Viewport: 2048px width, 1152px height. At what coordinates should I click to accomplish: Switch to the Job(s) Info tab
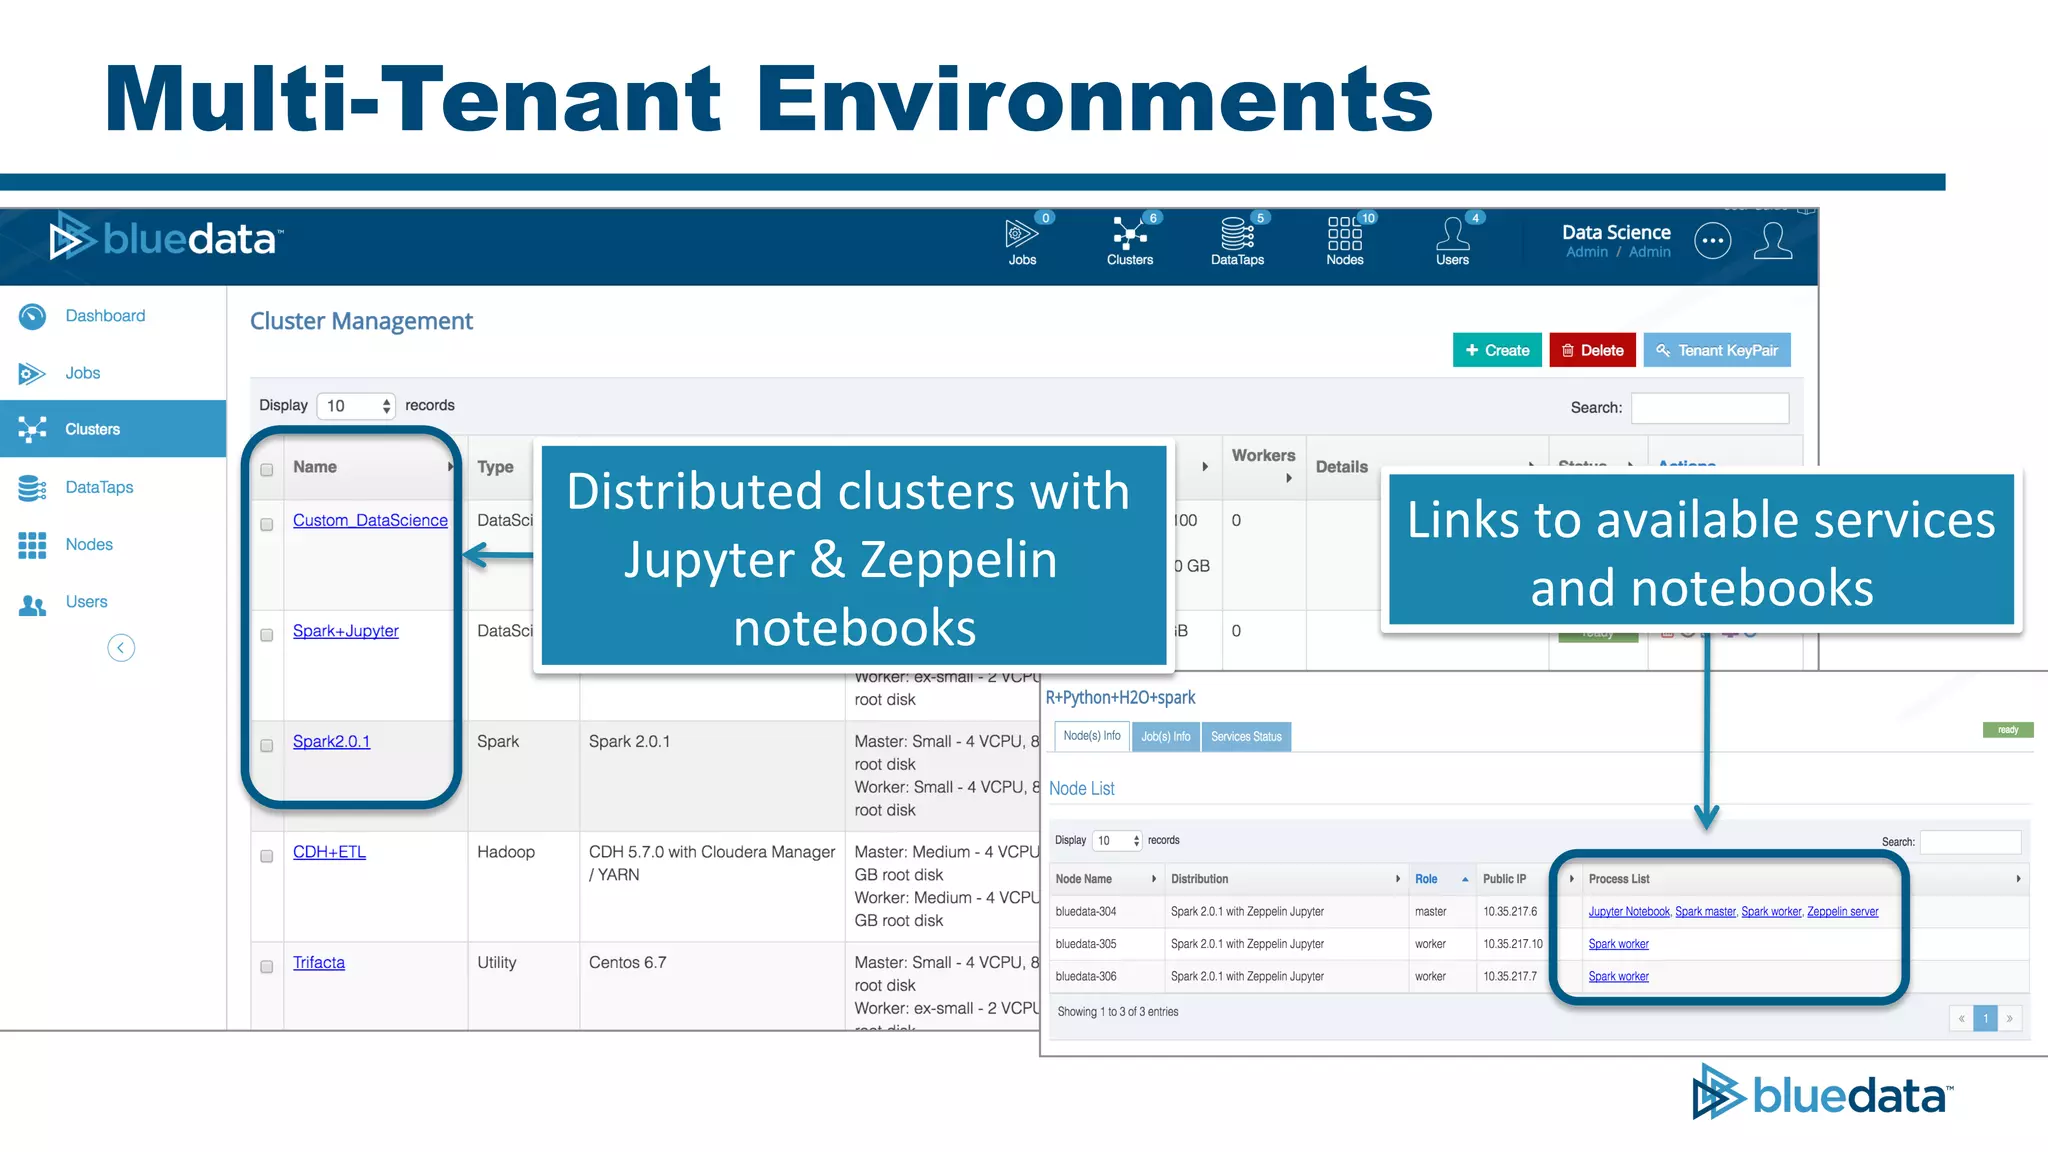coord(1165,737)
